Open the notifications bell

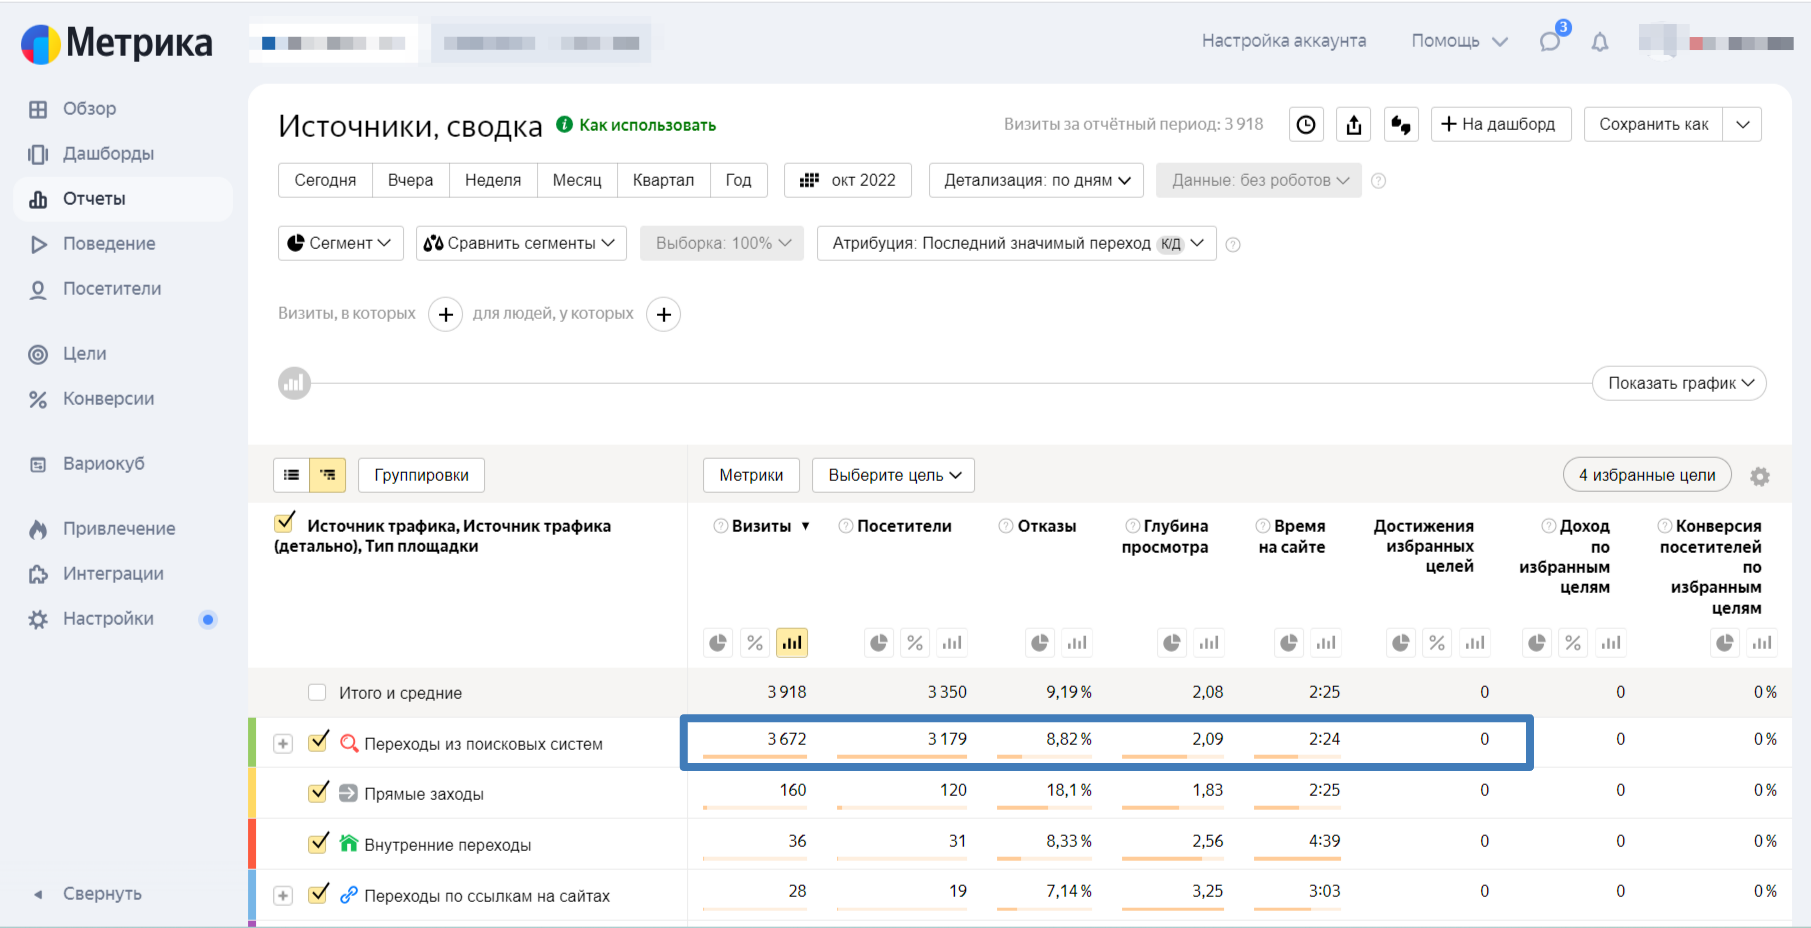point(1600,42)
